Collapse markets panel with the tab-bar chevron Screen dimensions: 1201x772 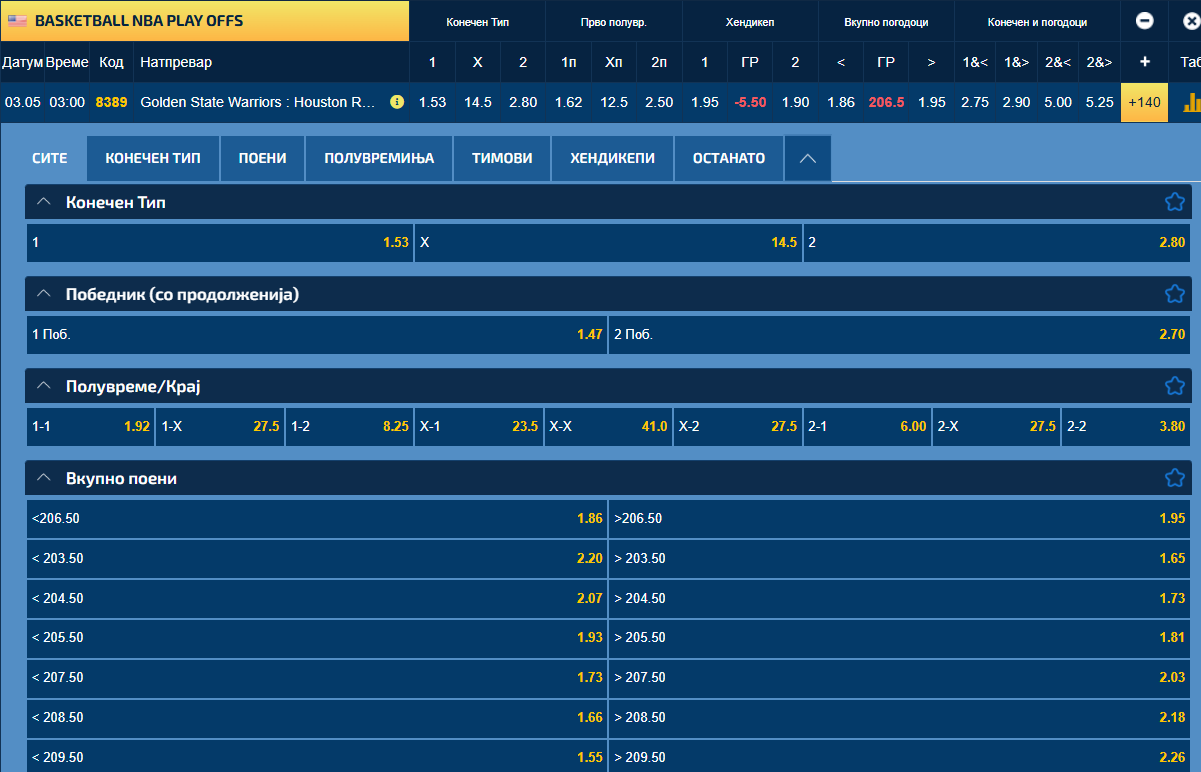click(808, 158)
